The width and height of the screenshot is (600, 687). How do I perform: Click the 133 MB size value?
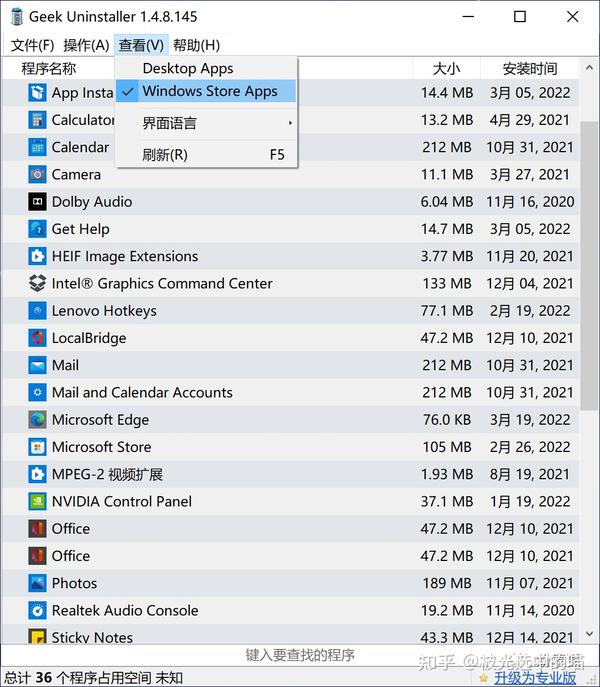click(447, 283)
